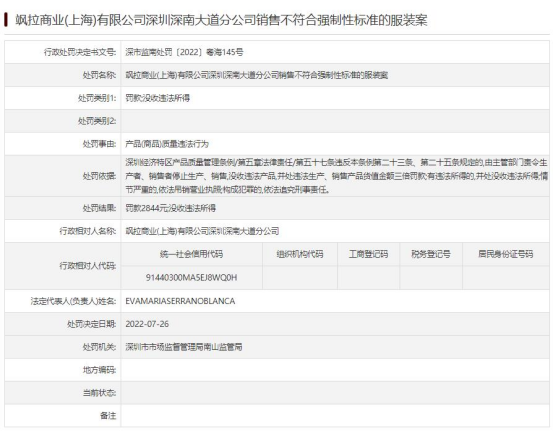Click the 处罚结果 label
This screenshot has width=554, height=431.
coord(99,208)
